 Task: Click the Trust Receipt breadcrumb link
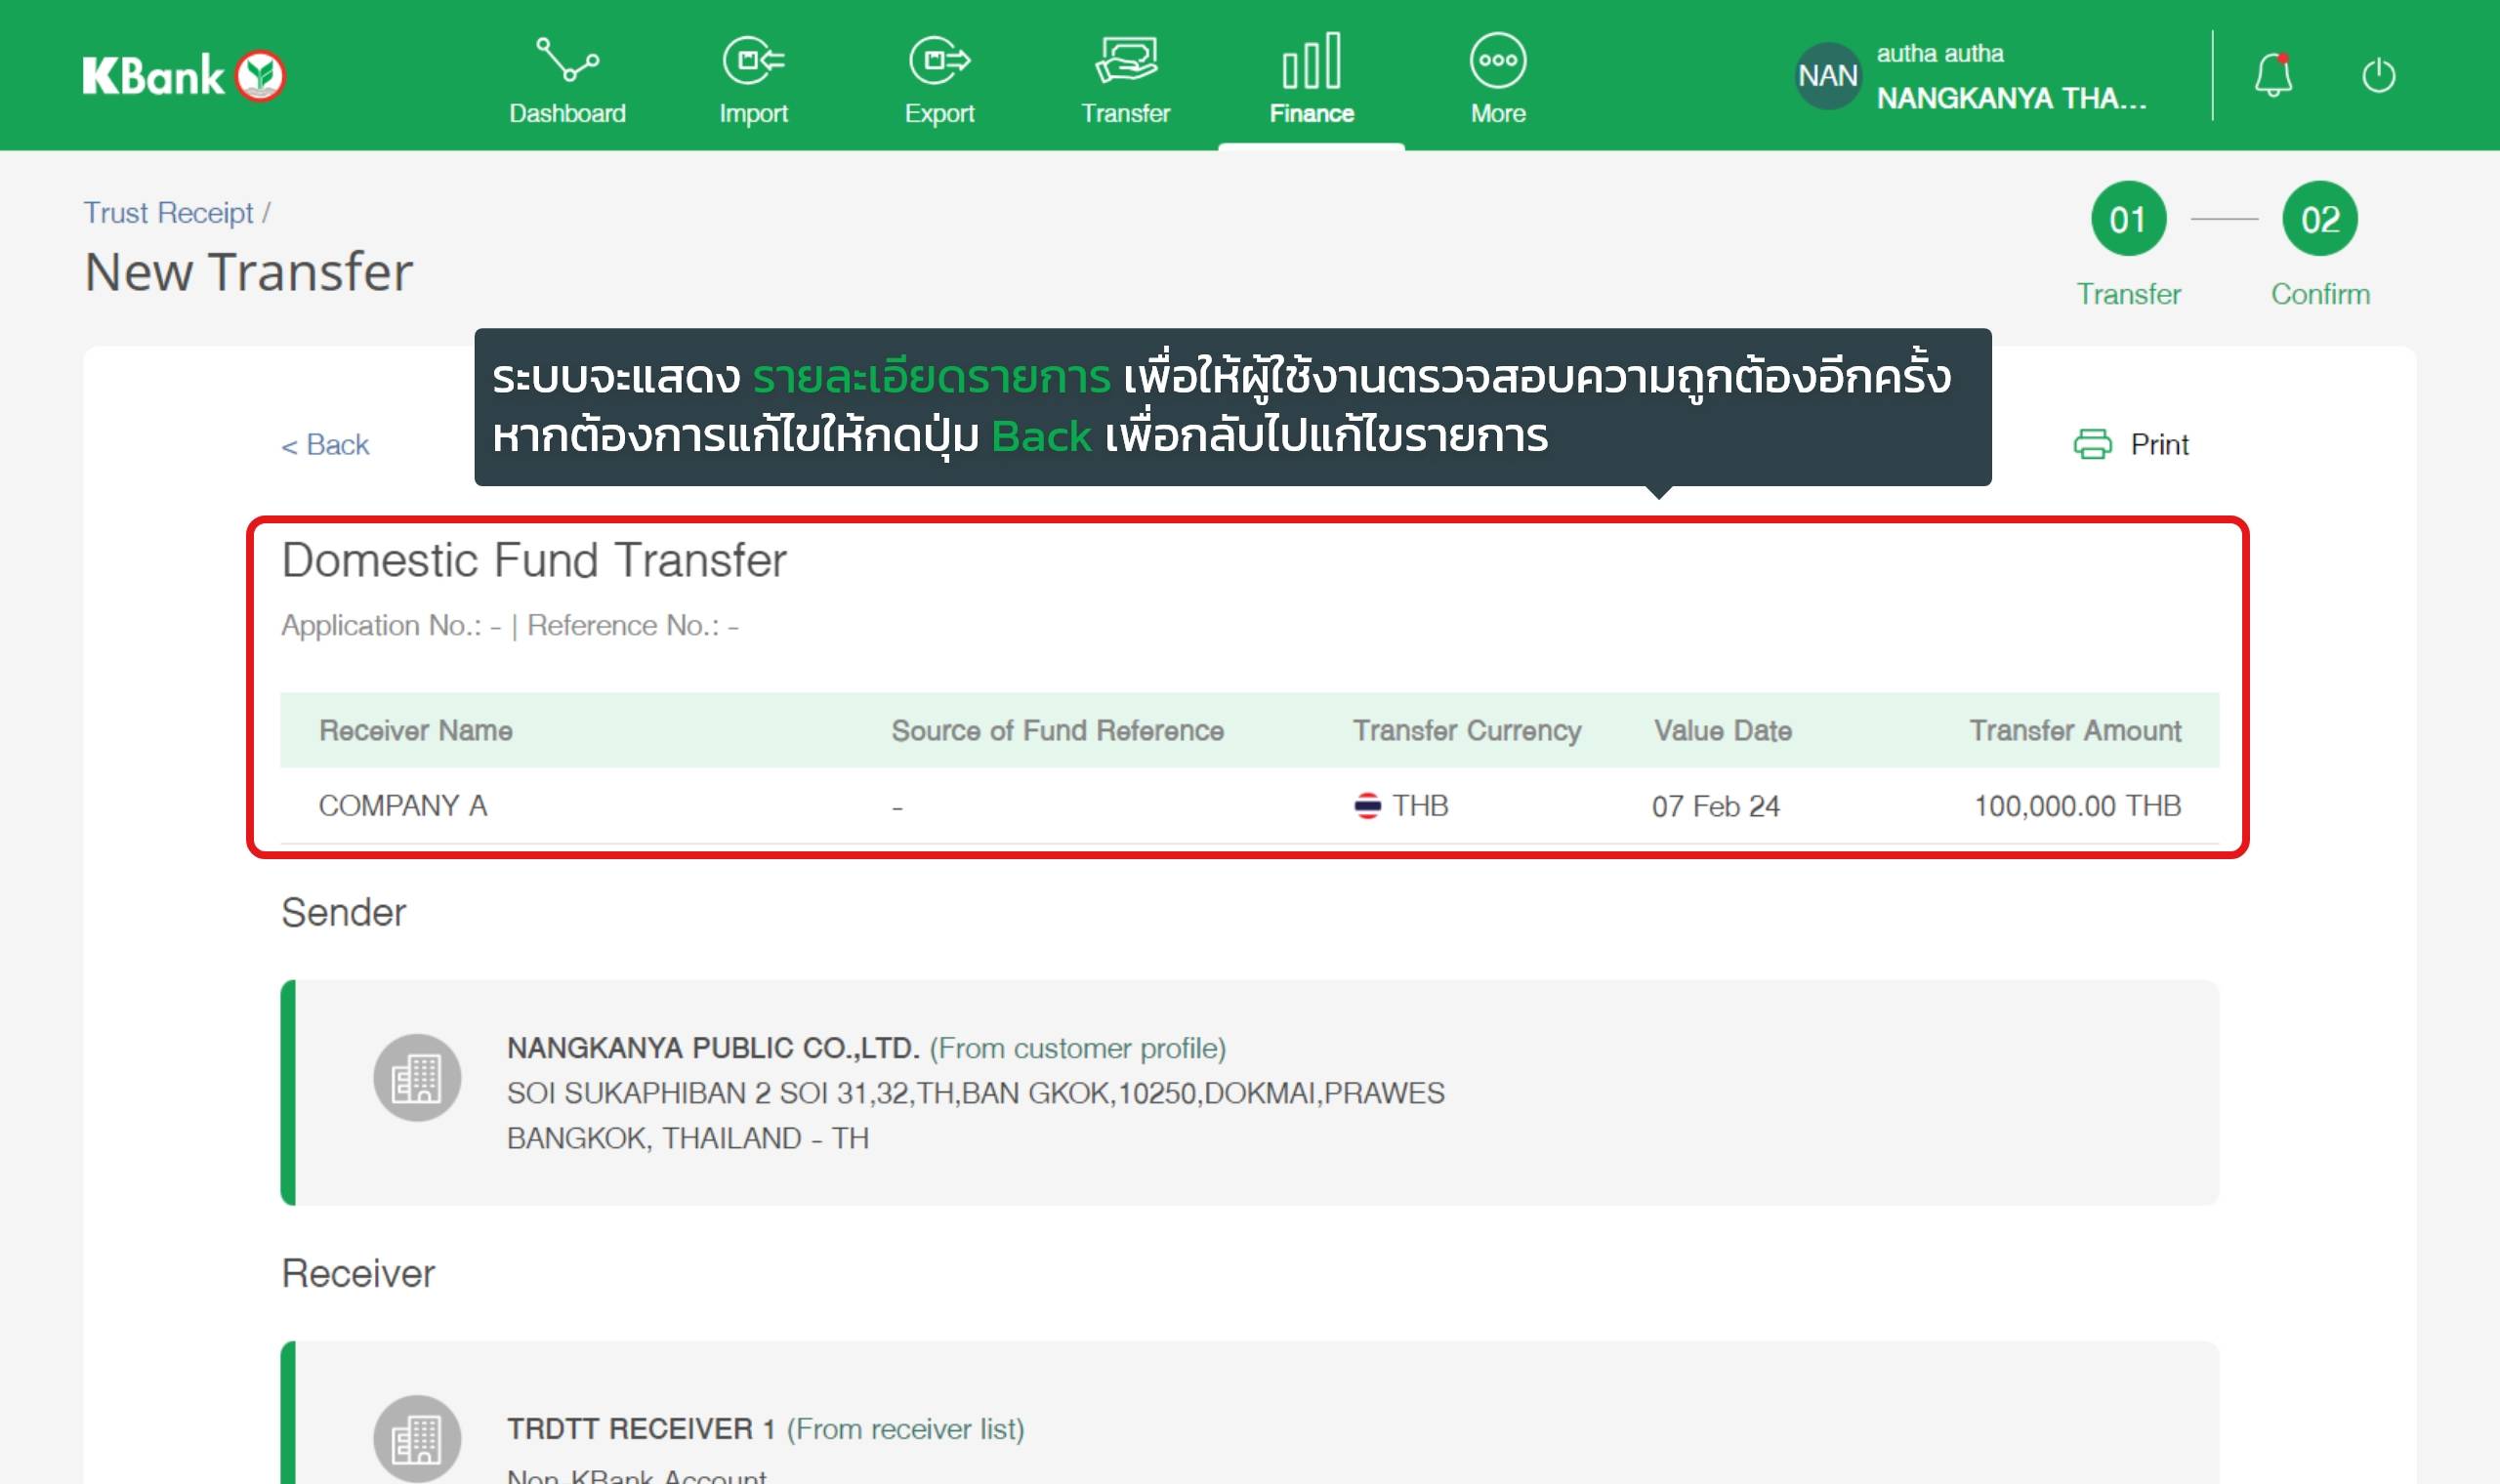coord(168,213)
